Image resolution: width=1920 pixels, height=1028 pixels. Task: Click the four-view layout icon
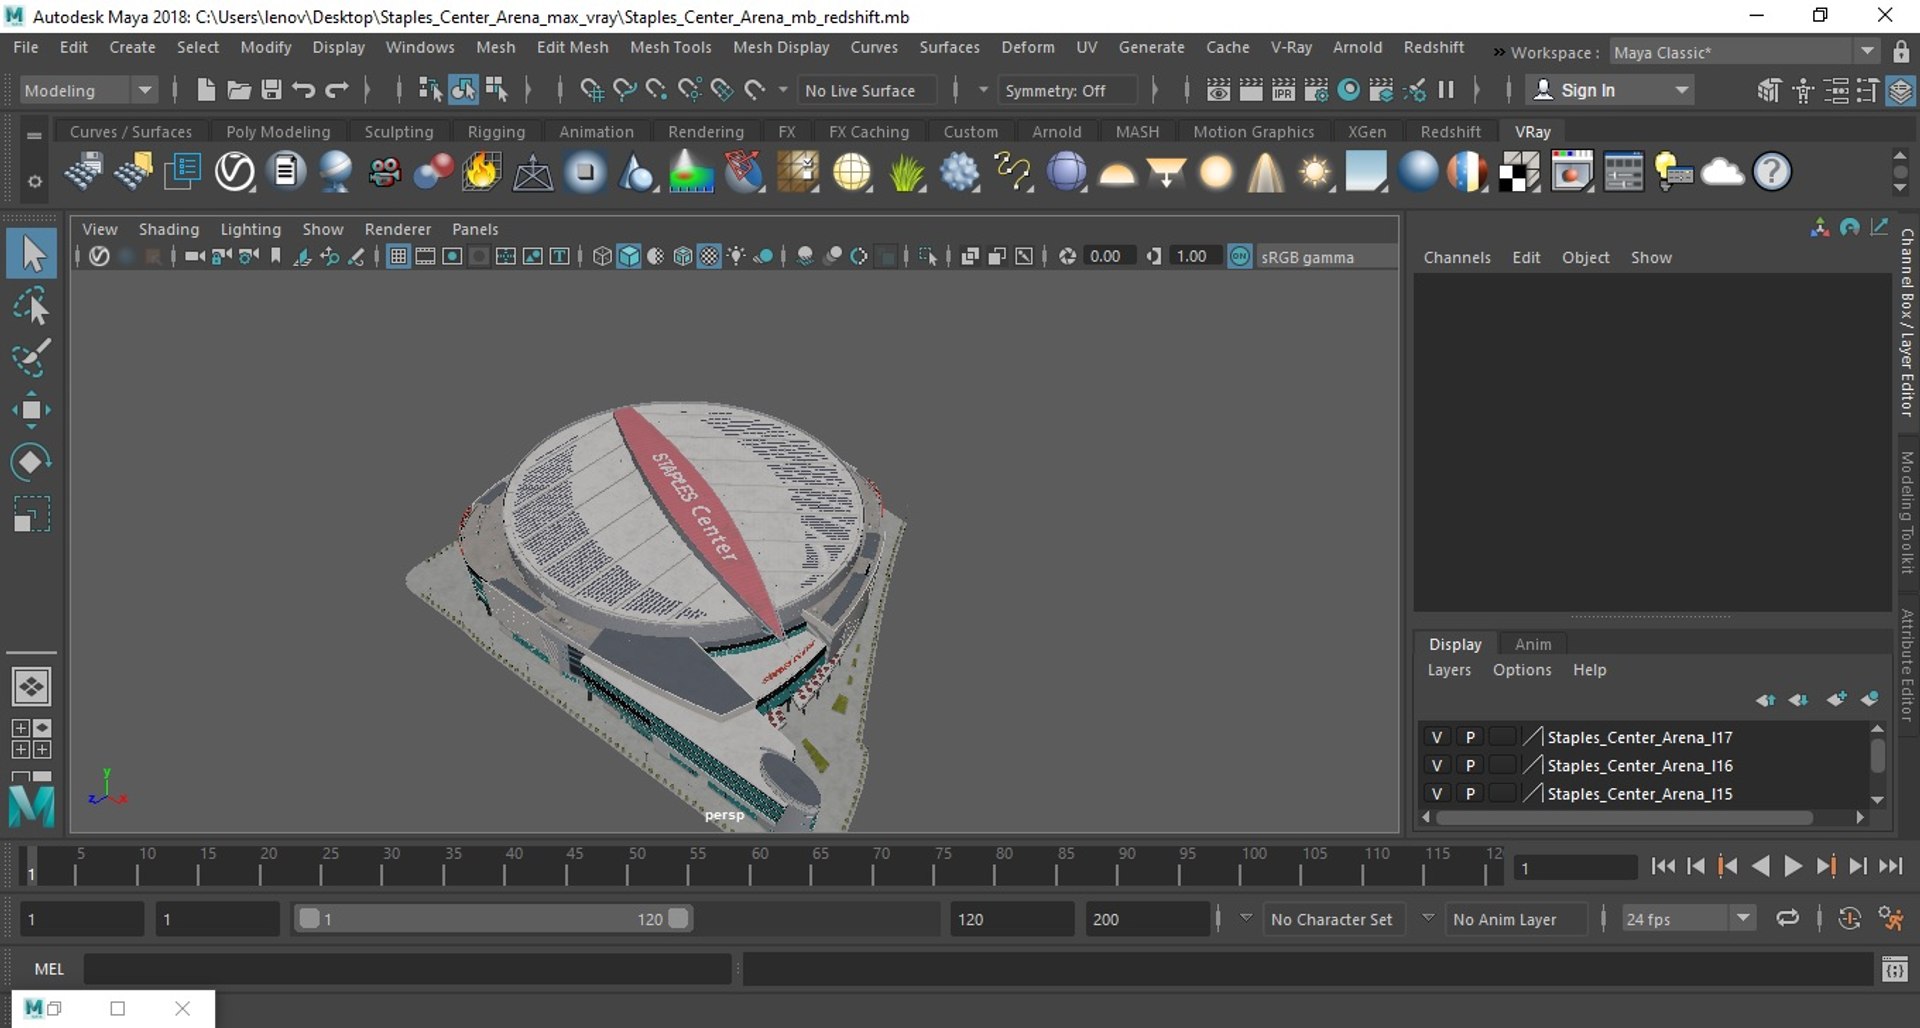tap(31, 739)
